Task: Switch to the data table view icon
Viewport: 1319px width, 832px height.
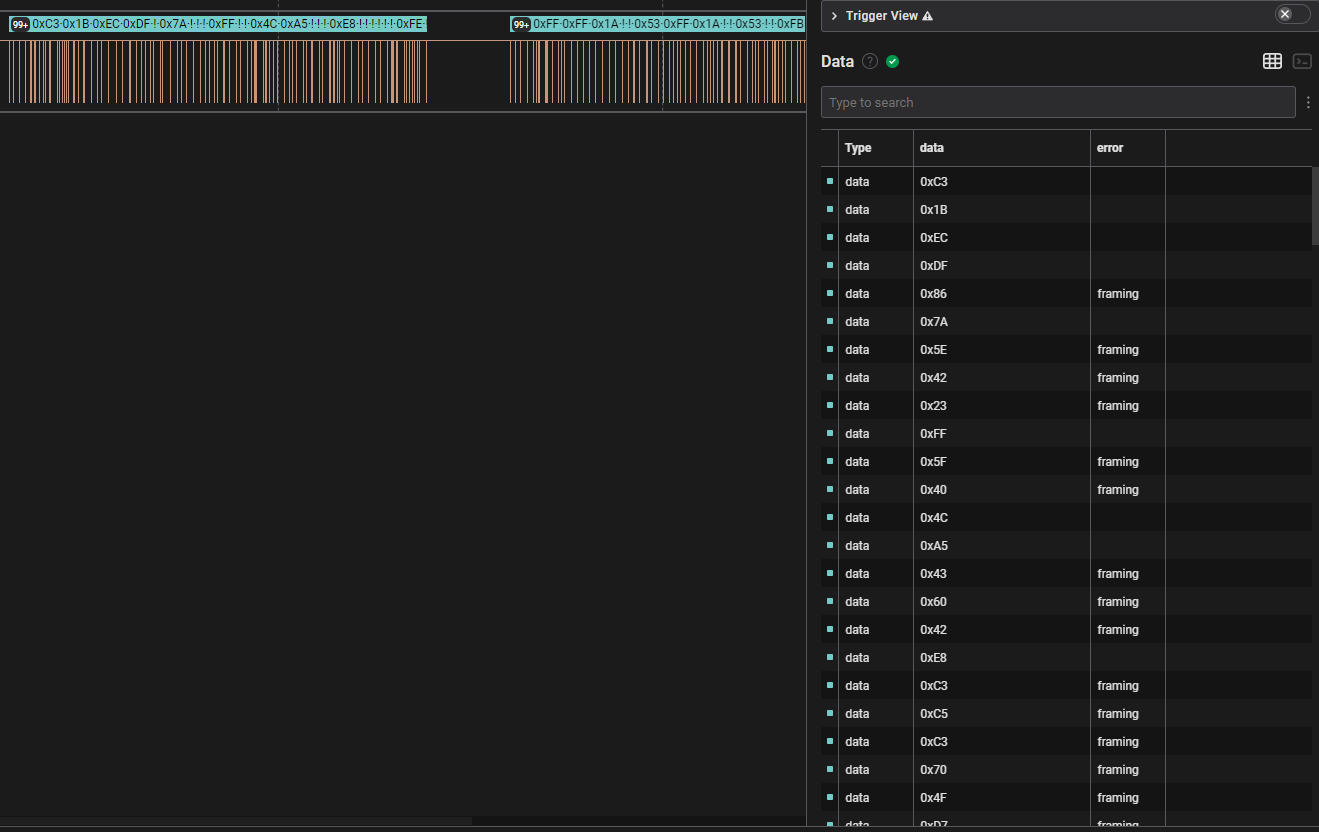Action: [x=1272, y=61]
